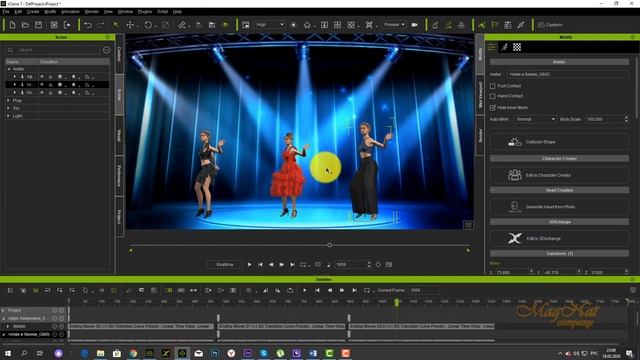The width and height of the screenshot is (640, 360).
Task: Click Edit in Character Creator button
Action: (x=559, y=175)
